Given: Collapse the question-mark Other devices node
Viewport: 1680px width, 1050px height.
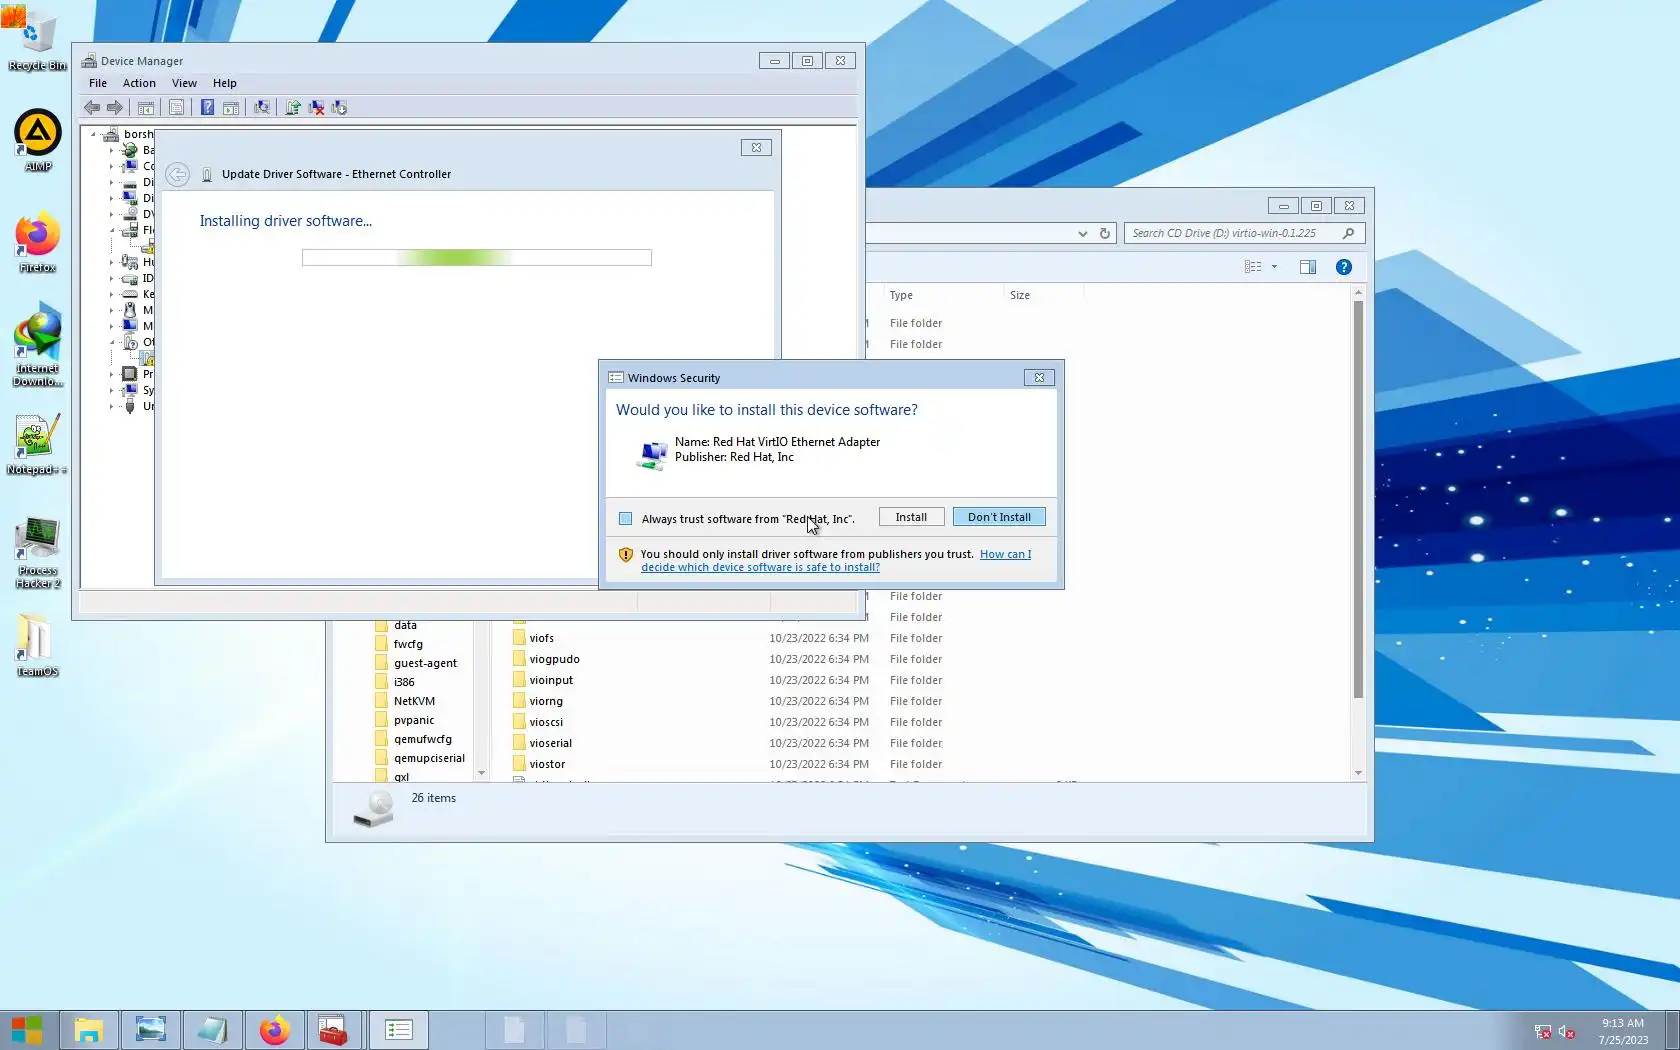Looking at the screenshot, I should [x=111, y=343].
